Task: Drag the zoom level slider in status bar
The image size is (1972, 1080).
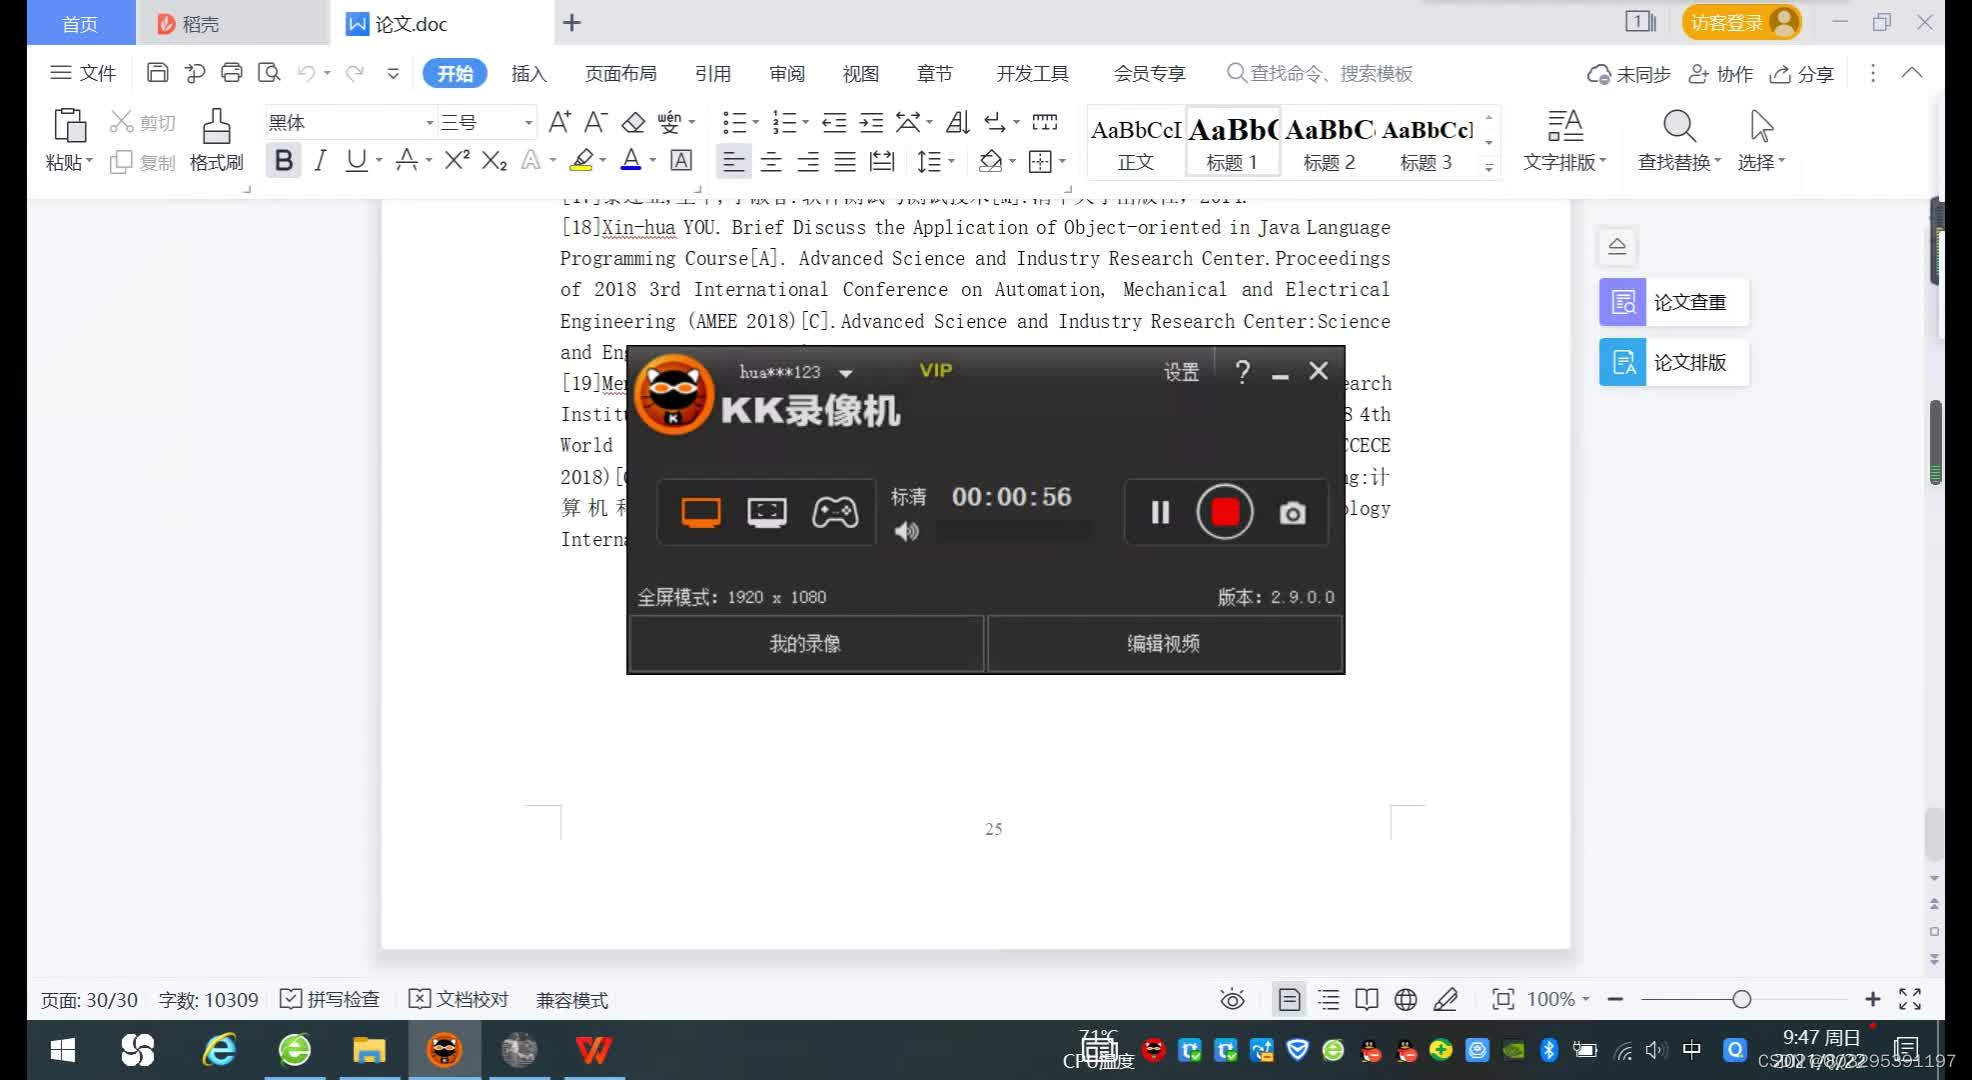Action: coord(1741,999)
